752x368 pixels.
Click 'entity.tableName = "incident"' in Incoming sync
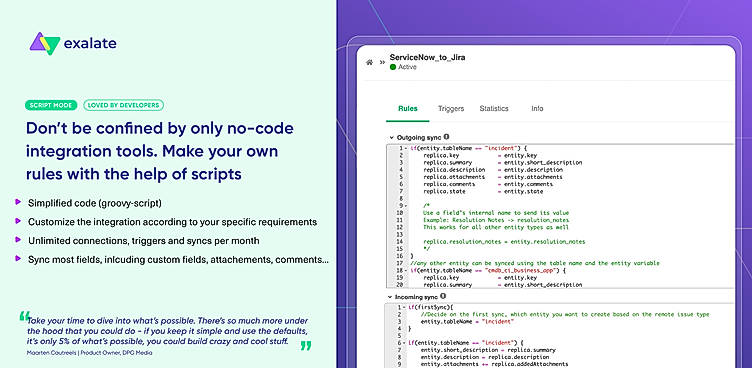tap(467, 321)
